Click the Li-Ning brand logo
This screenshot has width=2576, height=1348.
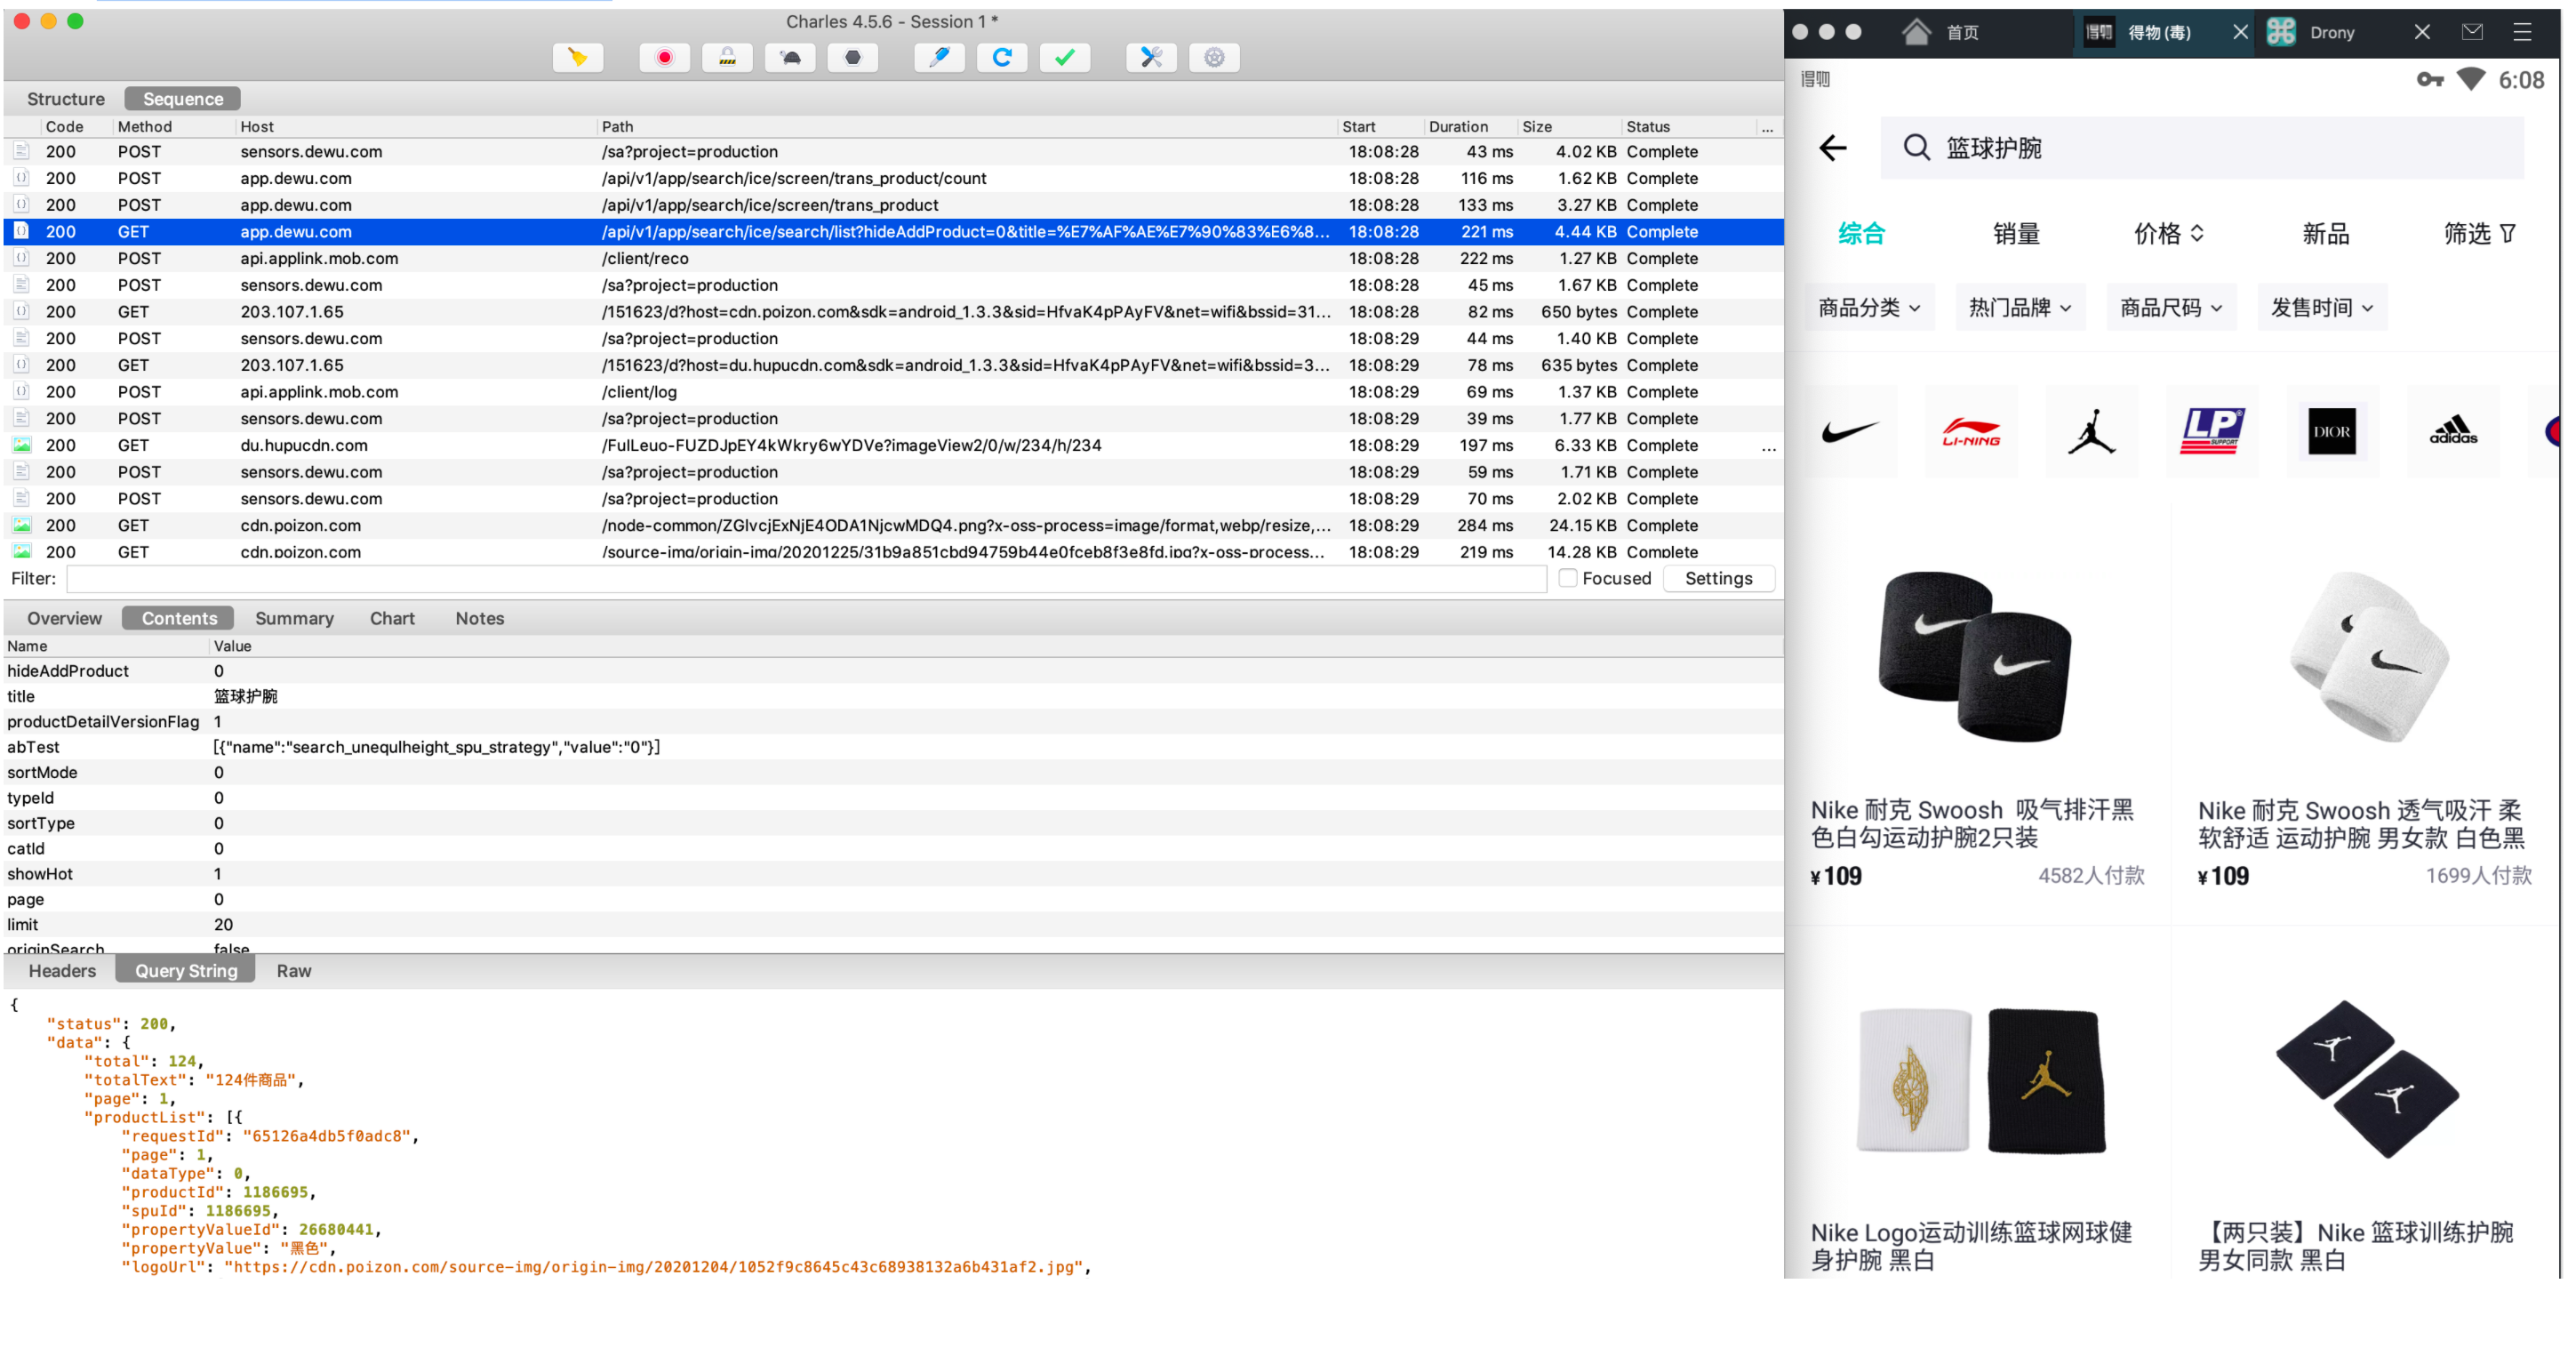pos(1971,432)
